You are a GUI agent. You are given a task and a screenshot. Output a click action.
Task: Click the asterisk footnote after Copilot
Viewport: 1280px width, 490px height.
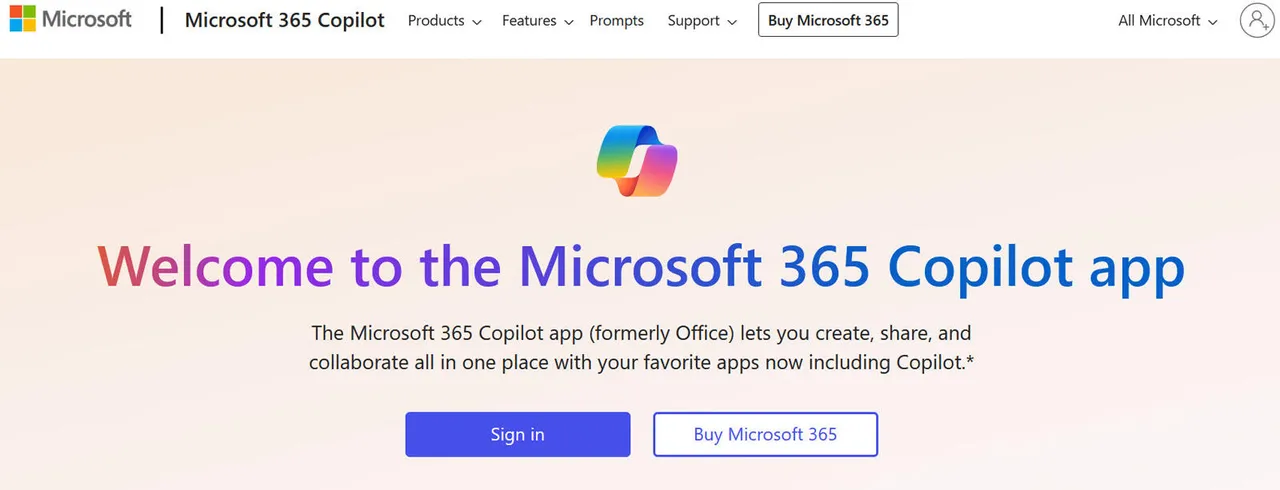tap(970, 360)
